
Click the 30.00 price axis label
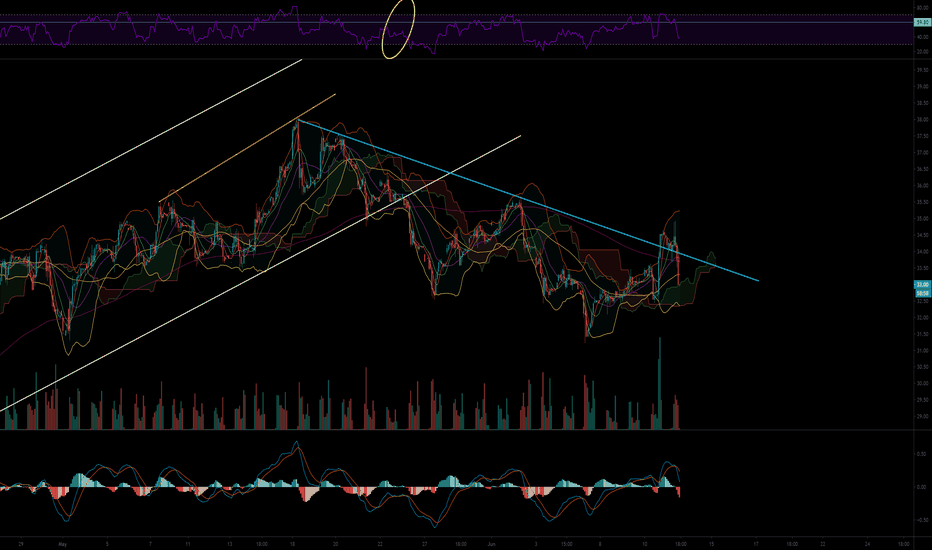point(922,384)
